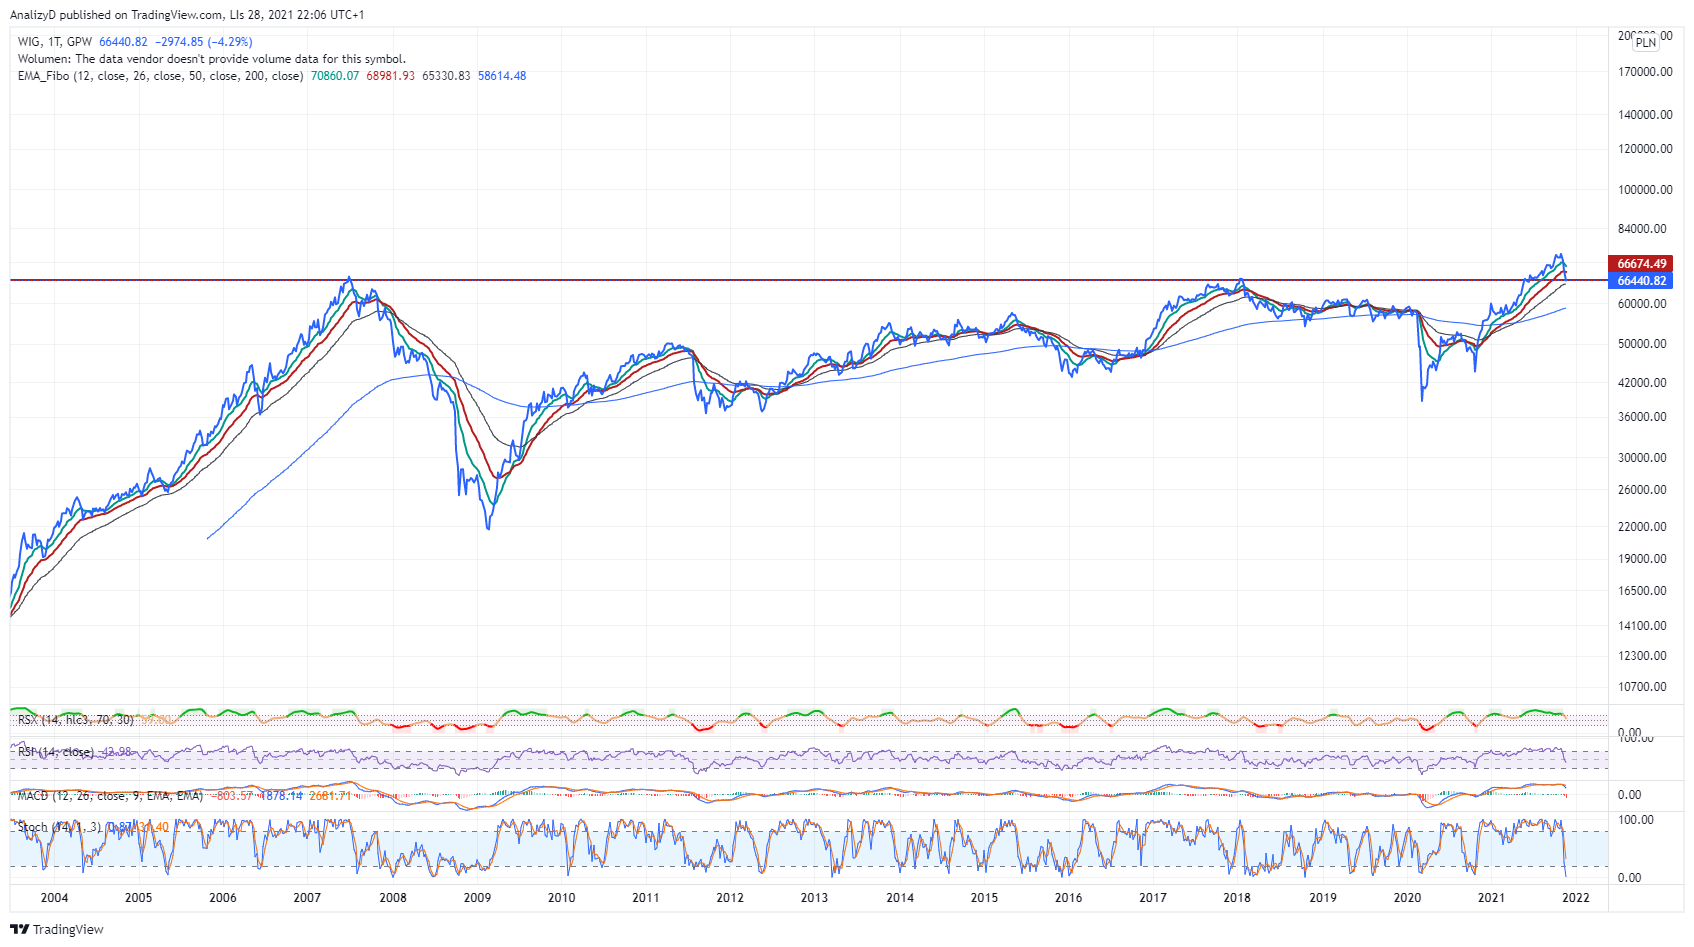
Task: Click the RSX (14, hlc3, 70, 30) legend
Action: [76, 719]
